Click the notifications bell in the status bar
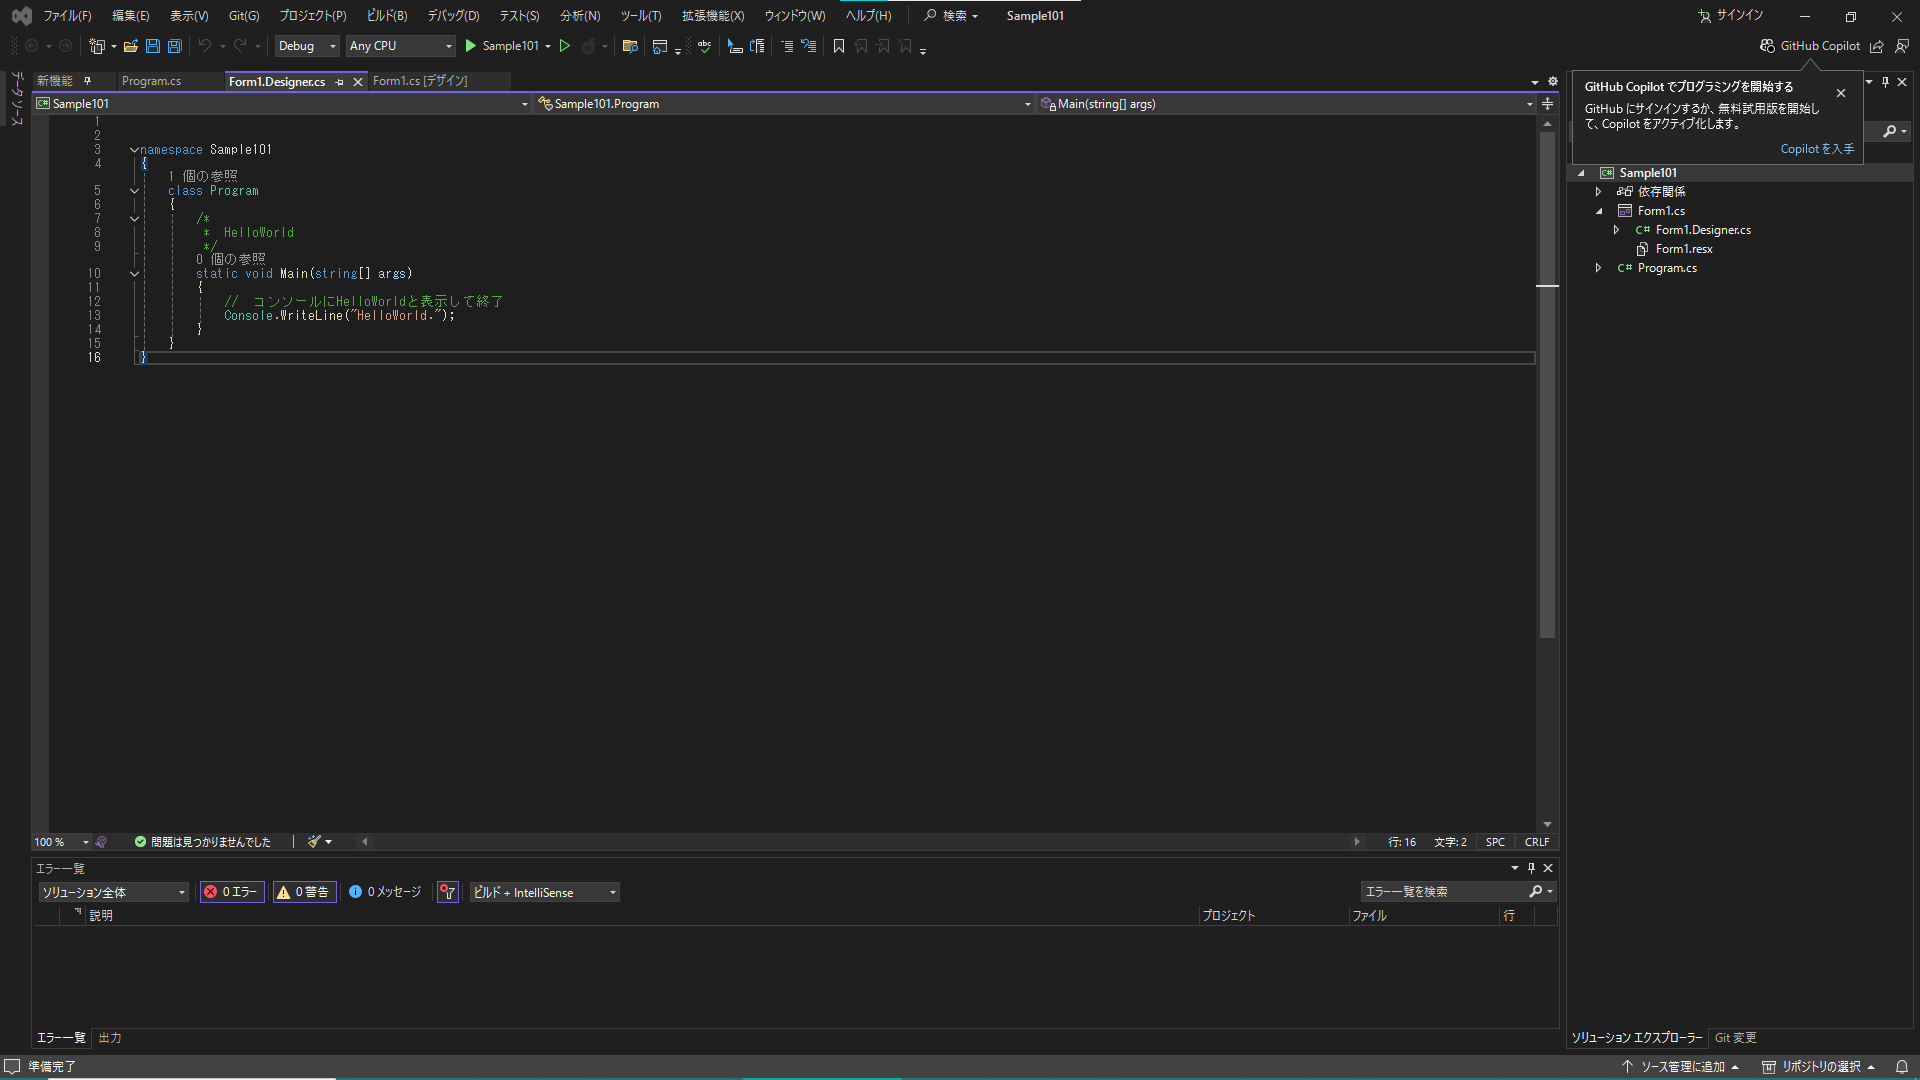 [x=1902, y=1067]
